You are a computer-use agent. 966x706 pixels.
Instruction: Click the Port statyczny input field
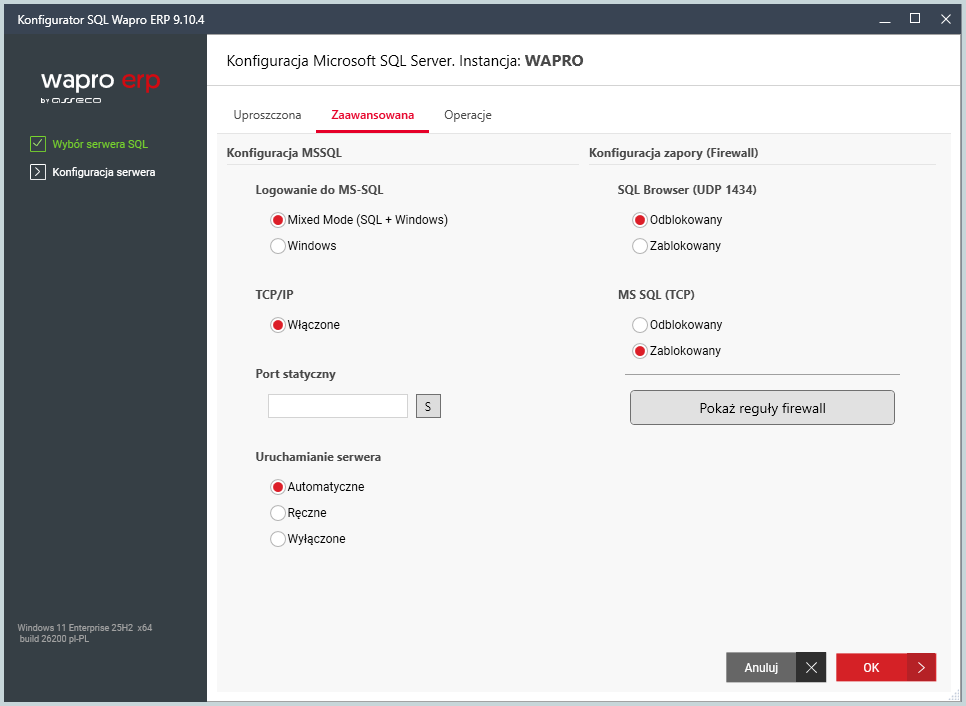338,406
